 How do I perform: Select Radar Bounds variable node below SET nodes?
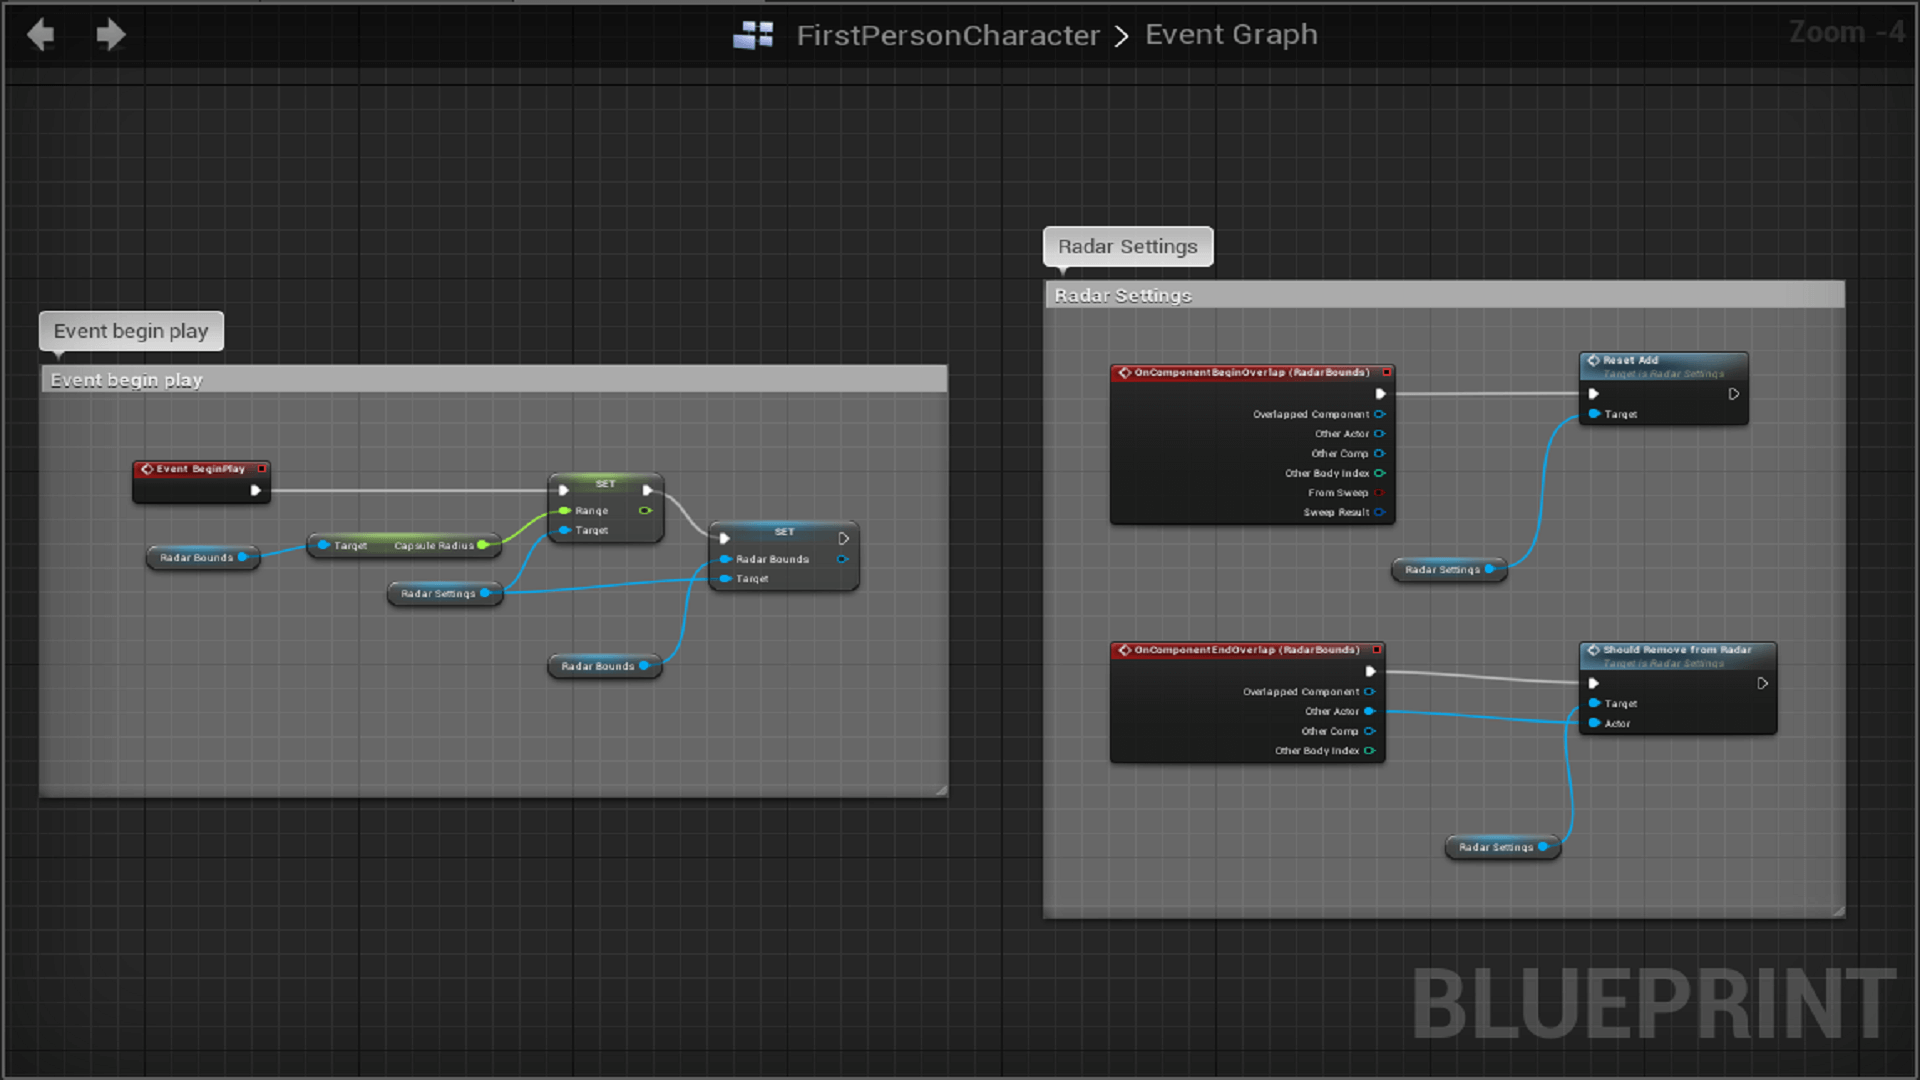[x=605, y=665]
